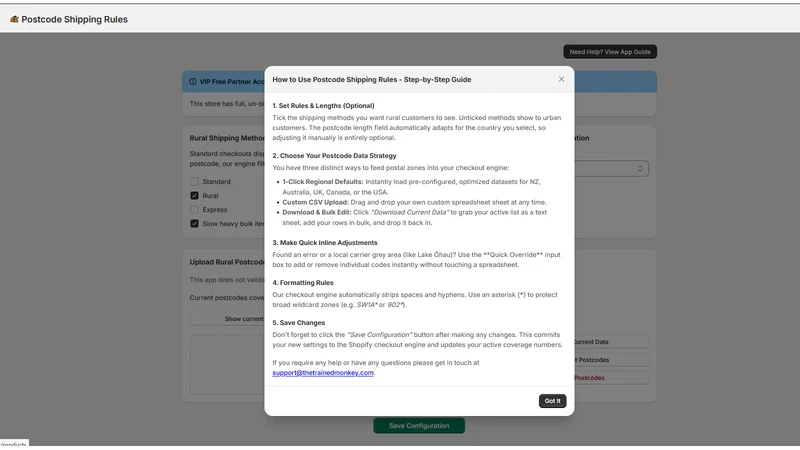Click the 'Postcode Shipping Rules' page title

(74, 19)
